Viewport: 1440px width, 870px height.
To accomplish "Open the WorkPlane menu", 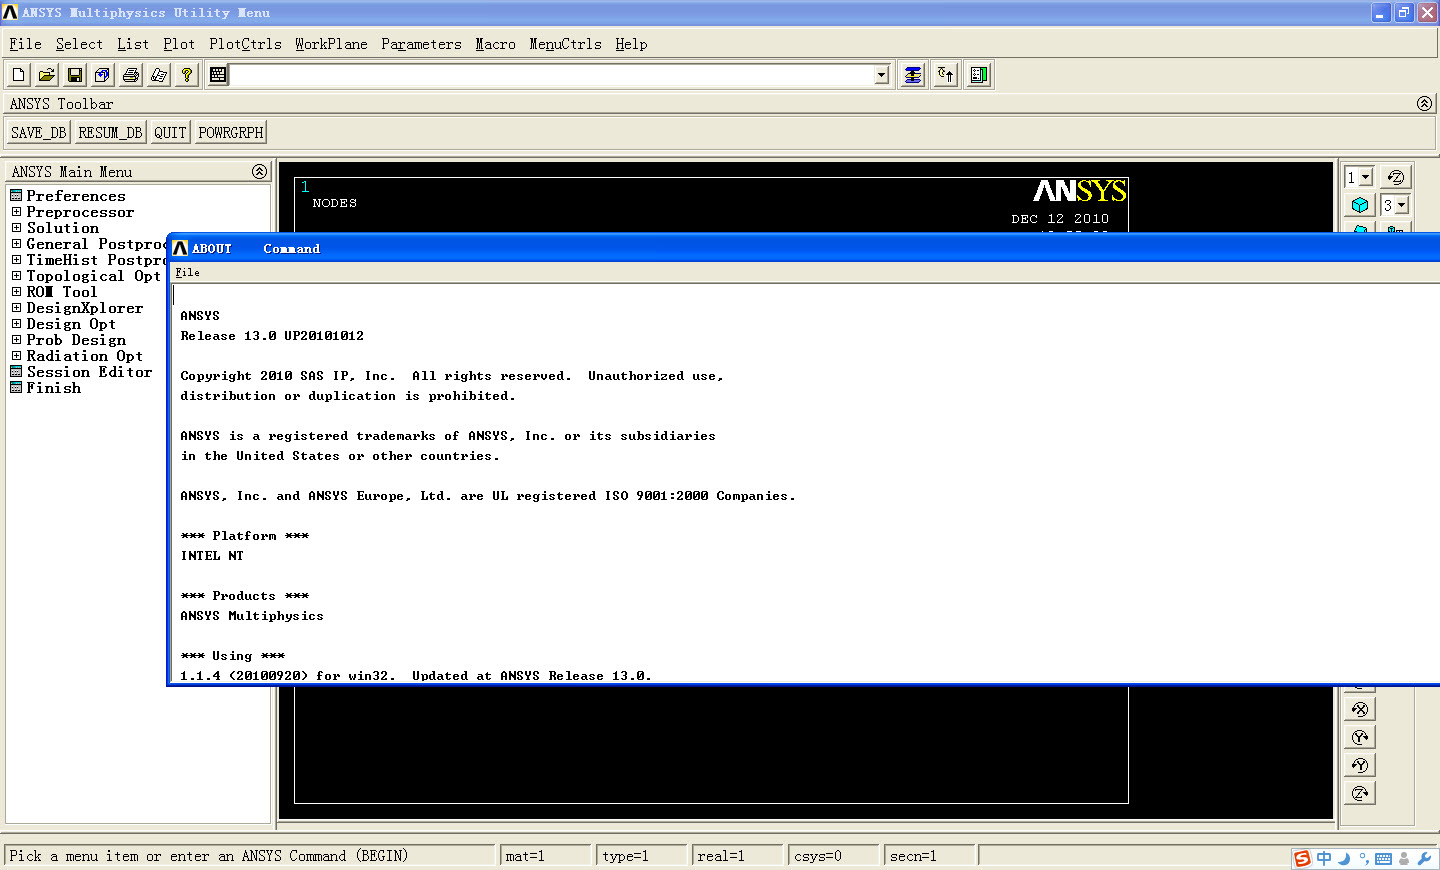I will pos(331,44).
